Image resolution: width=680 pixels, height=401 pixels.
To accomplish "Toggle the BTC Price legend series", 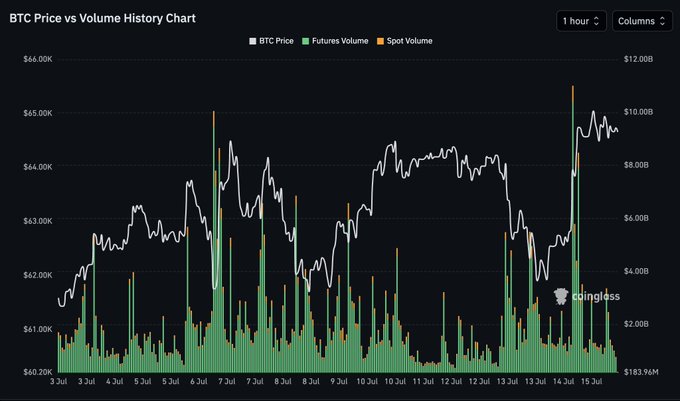I will (271, 41).
